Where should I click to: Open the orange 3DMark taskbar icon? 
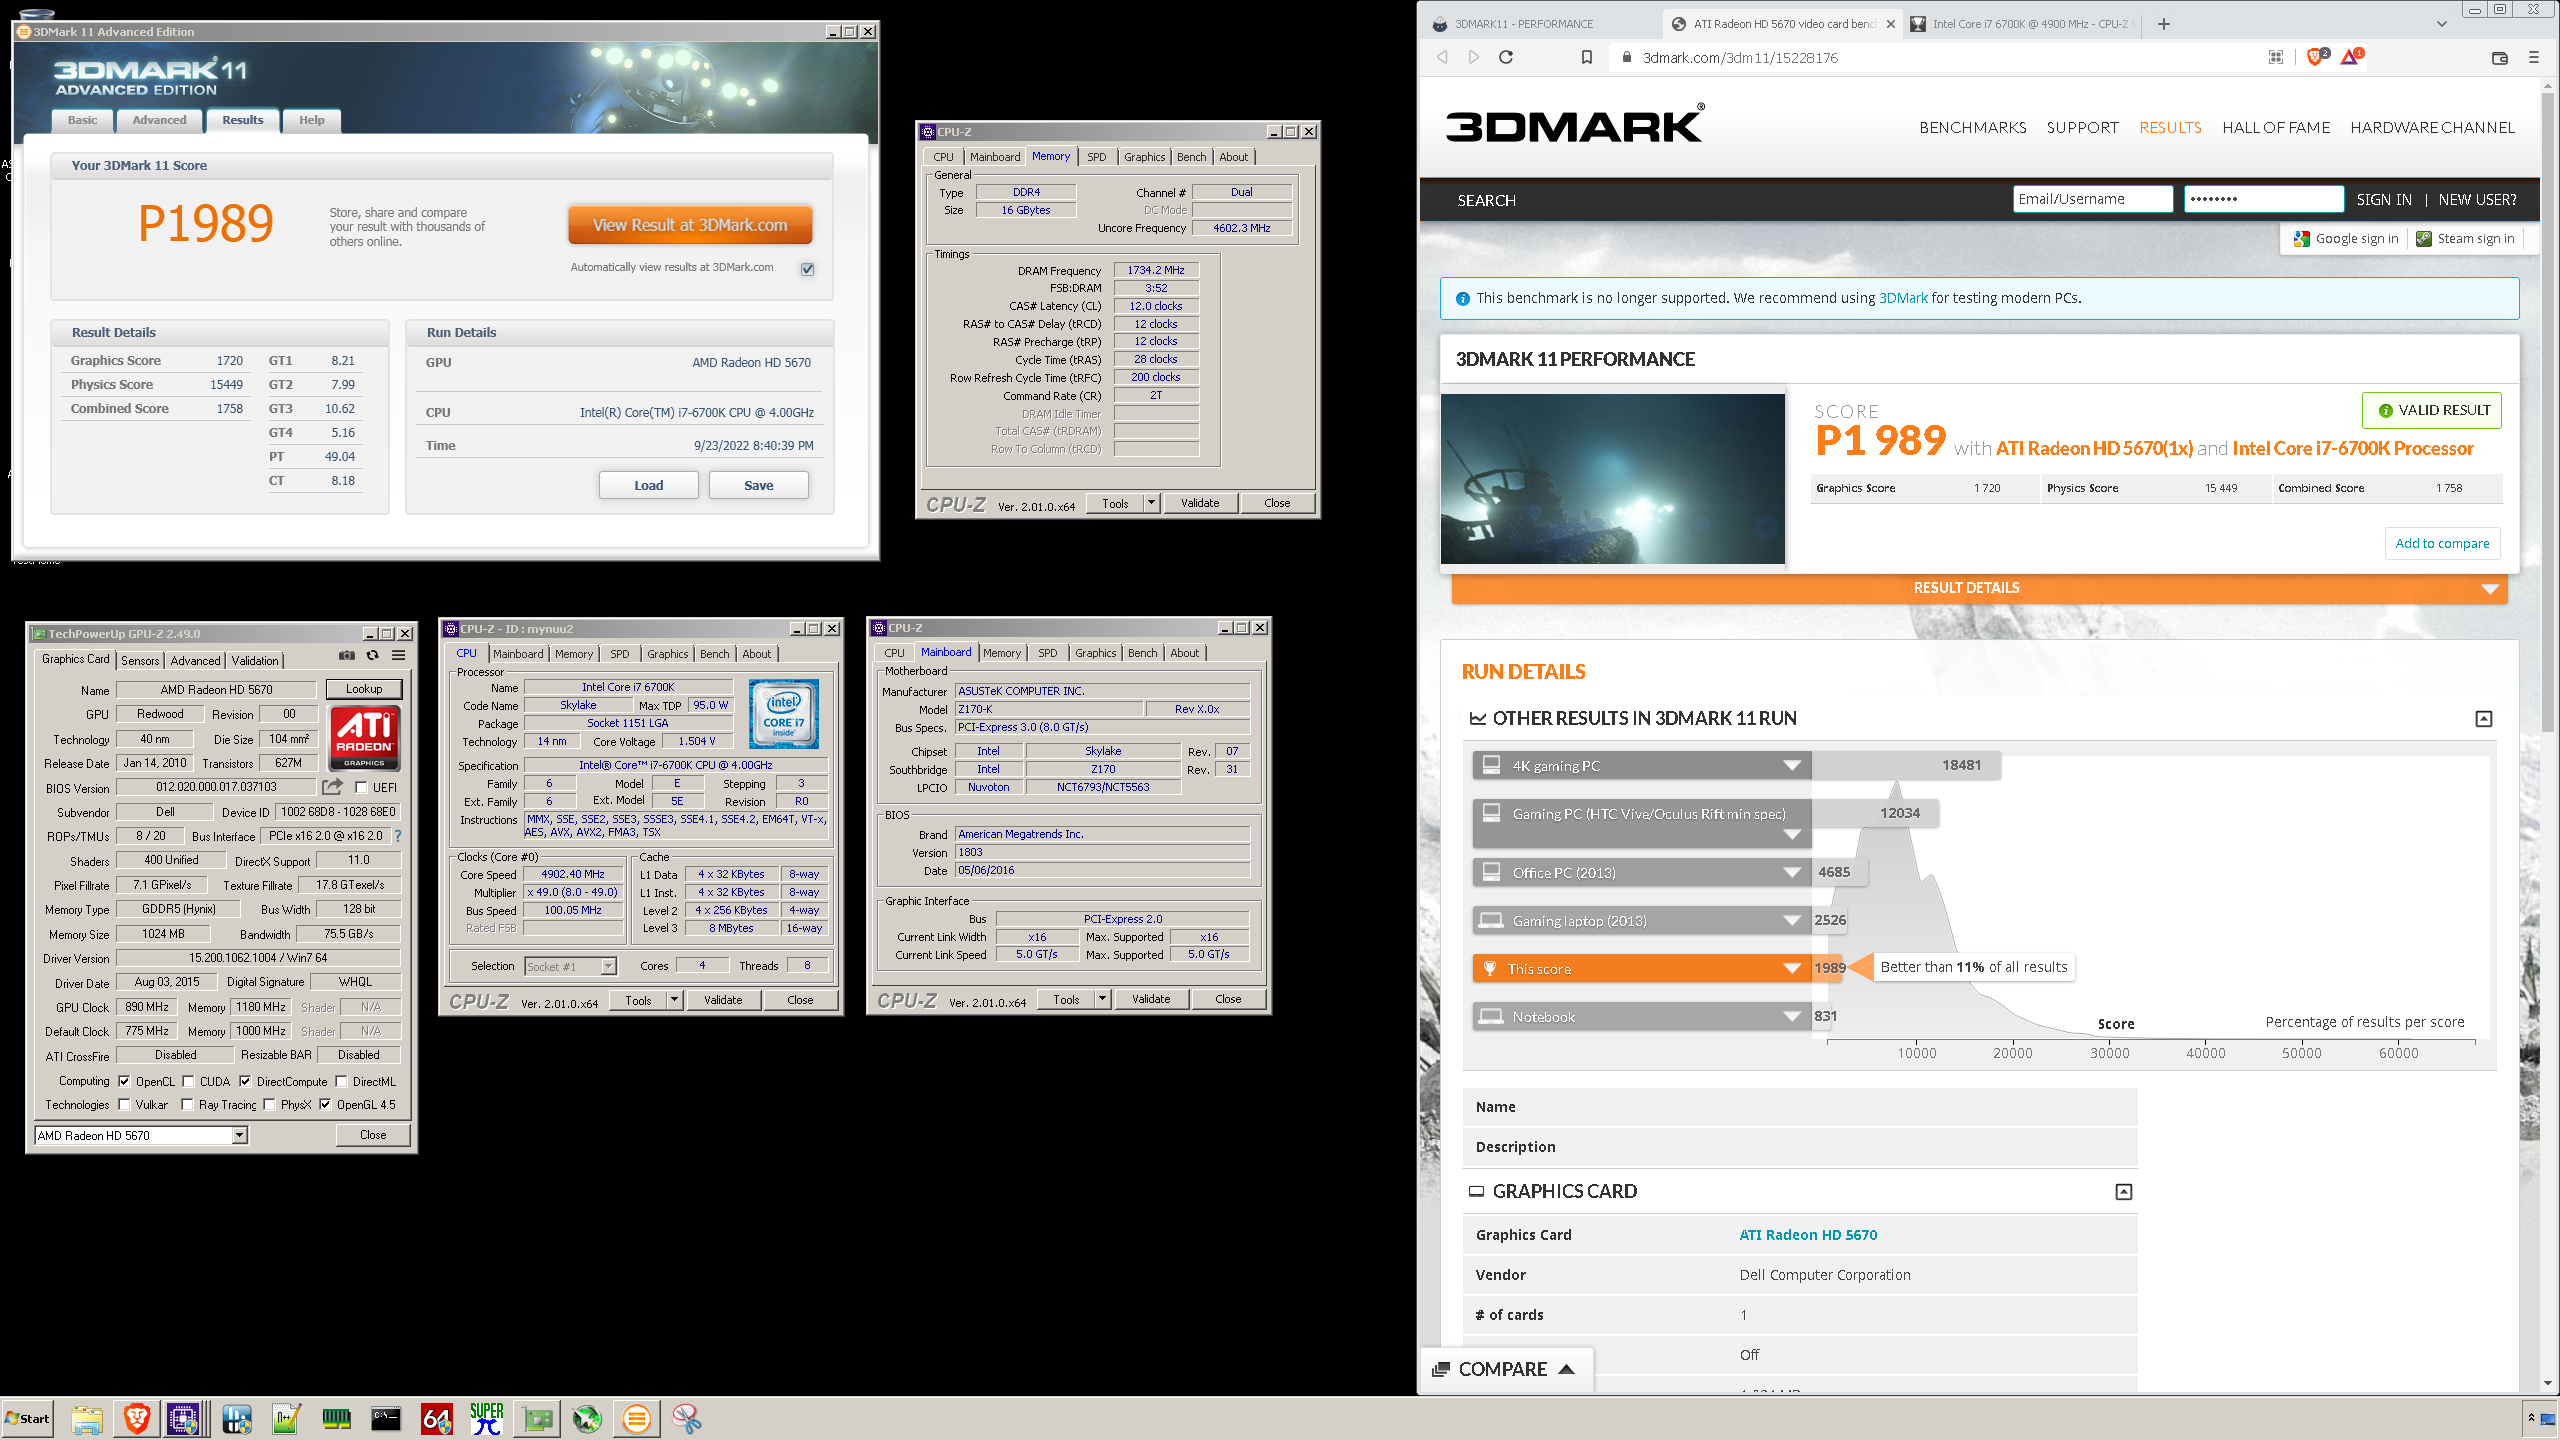point(637,1418)
